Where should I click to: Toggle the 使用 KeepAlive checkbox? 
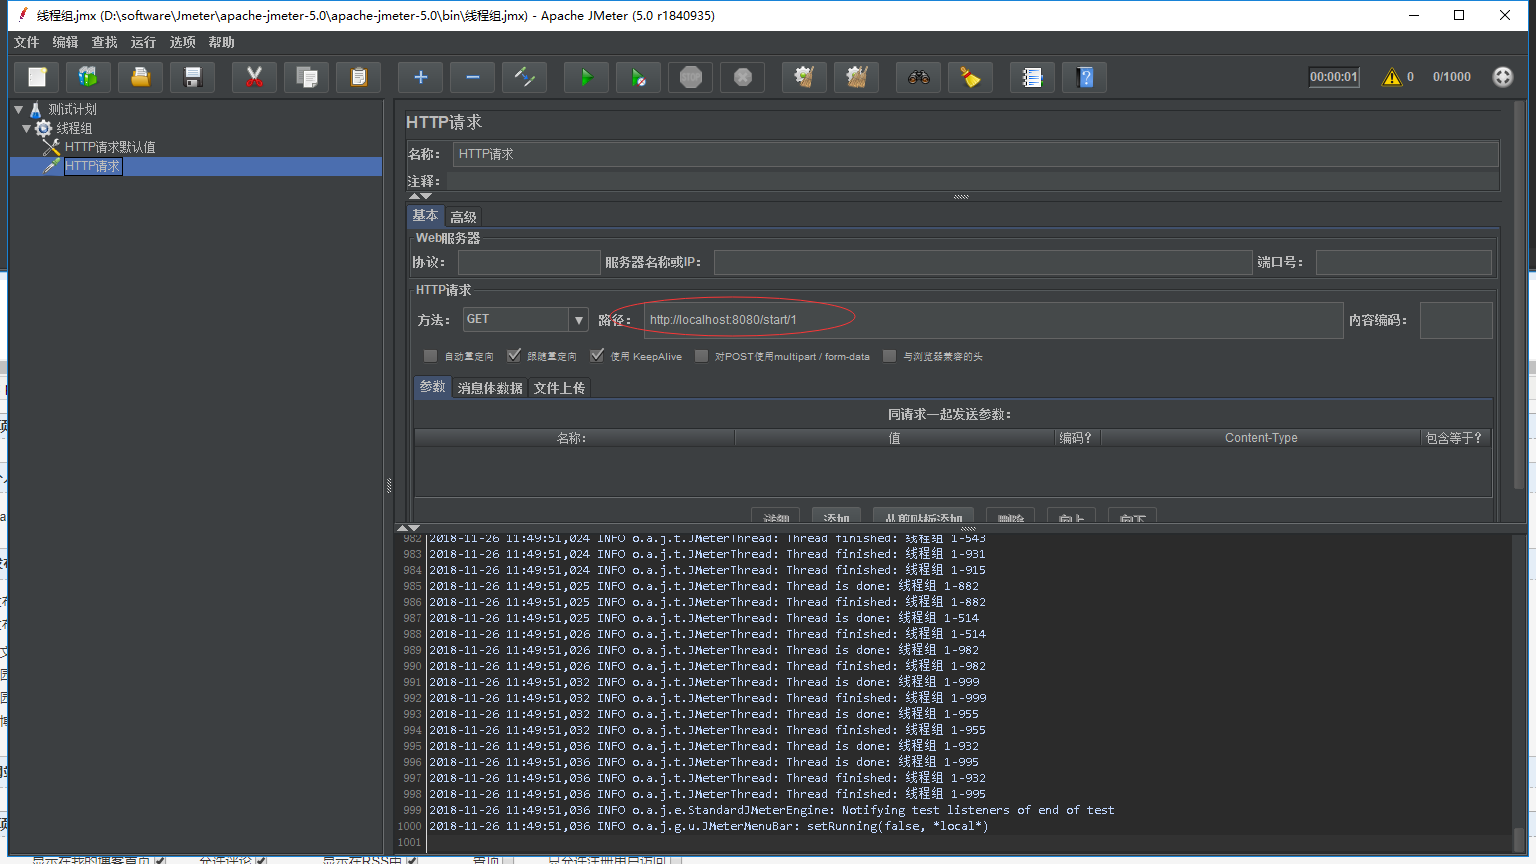click(597, 356)
